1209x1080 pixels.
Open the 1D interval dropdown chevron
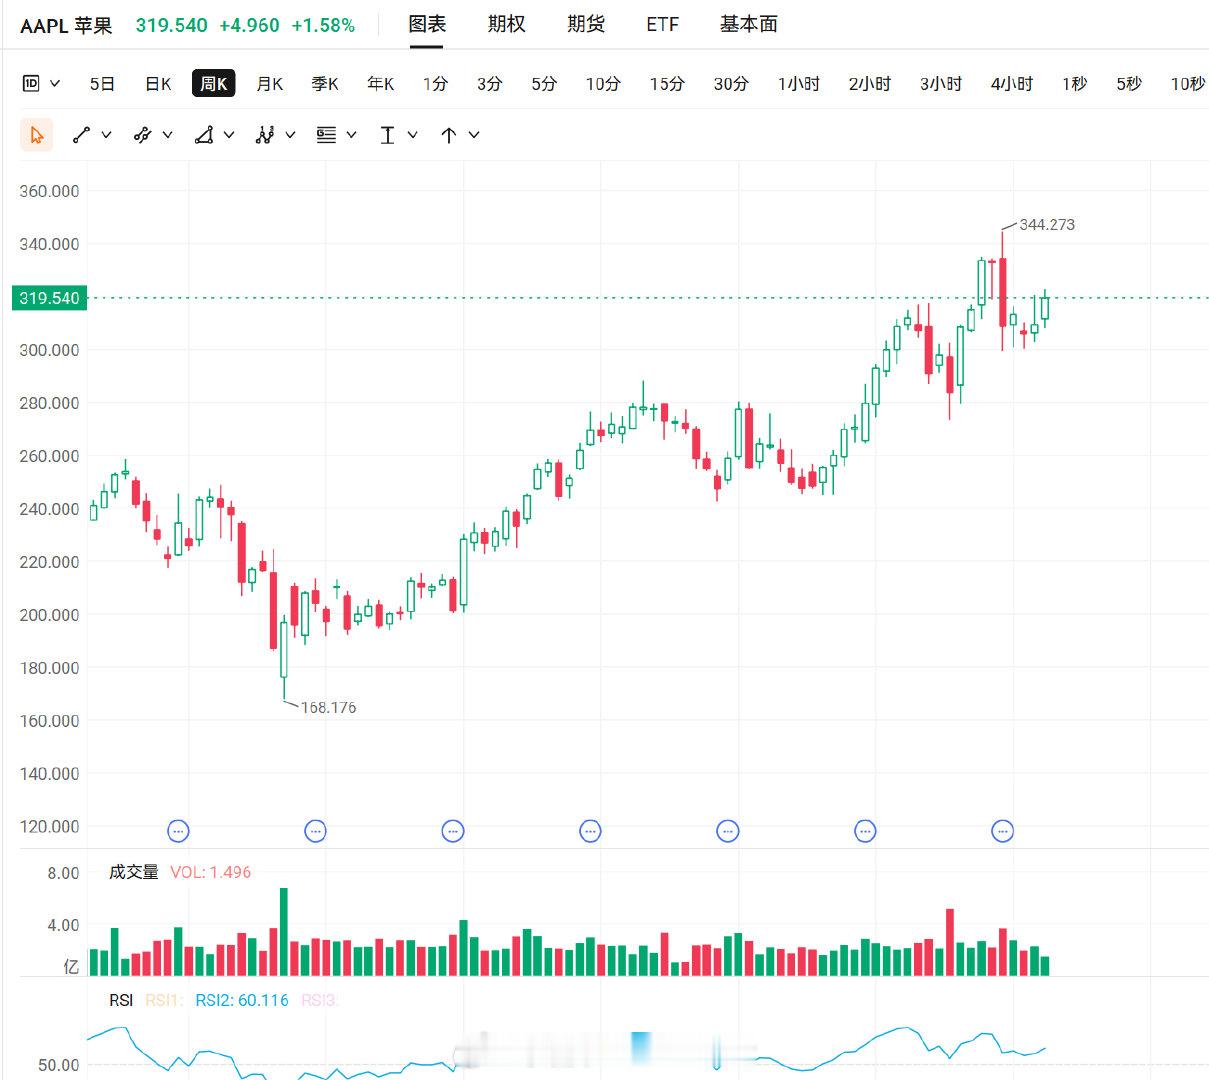55,84
